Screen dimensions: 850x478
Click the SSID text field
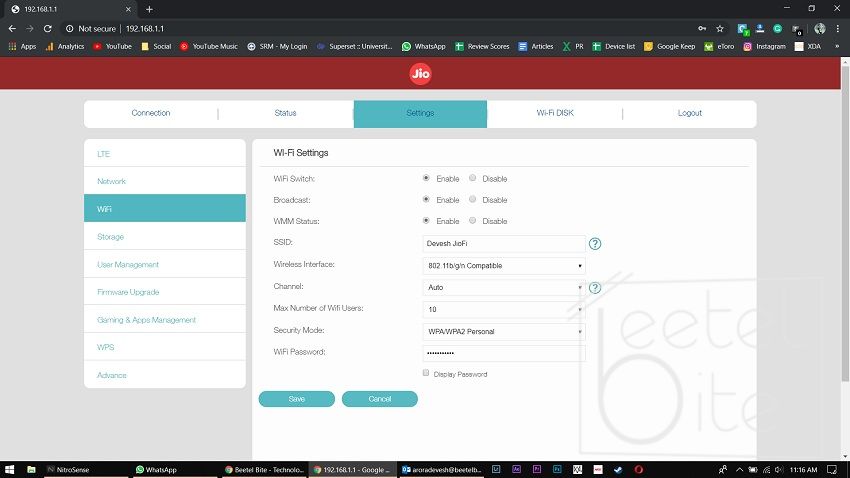pyautogui.click(x=504, y=244)
